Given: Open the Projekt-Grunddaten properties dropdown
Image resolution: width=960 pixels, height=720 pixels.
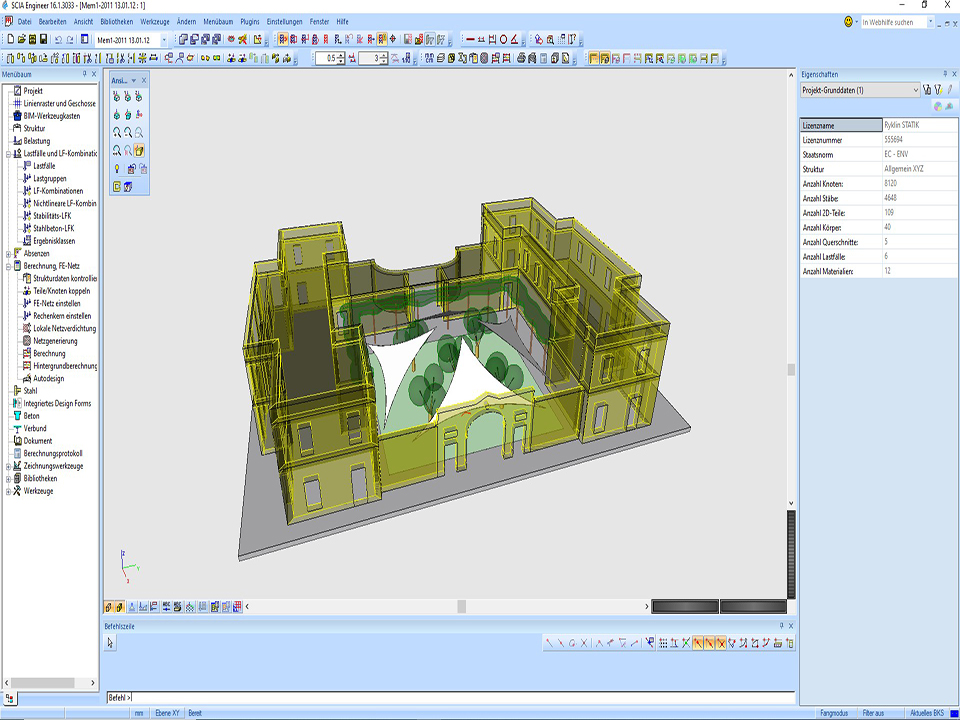Looking at the screenshot, I should (x=914, y=90).
